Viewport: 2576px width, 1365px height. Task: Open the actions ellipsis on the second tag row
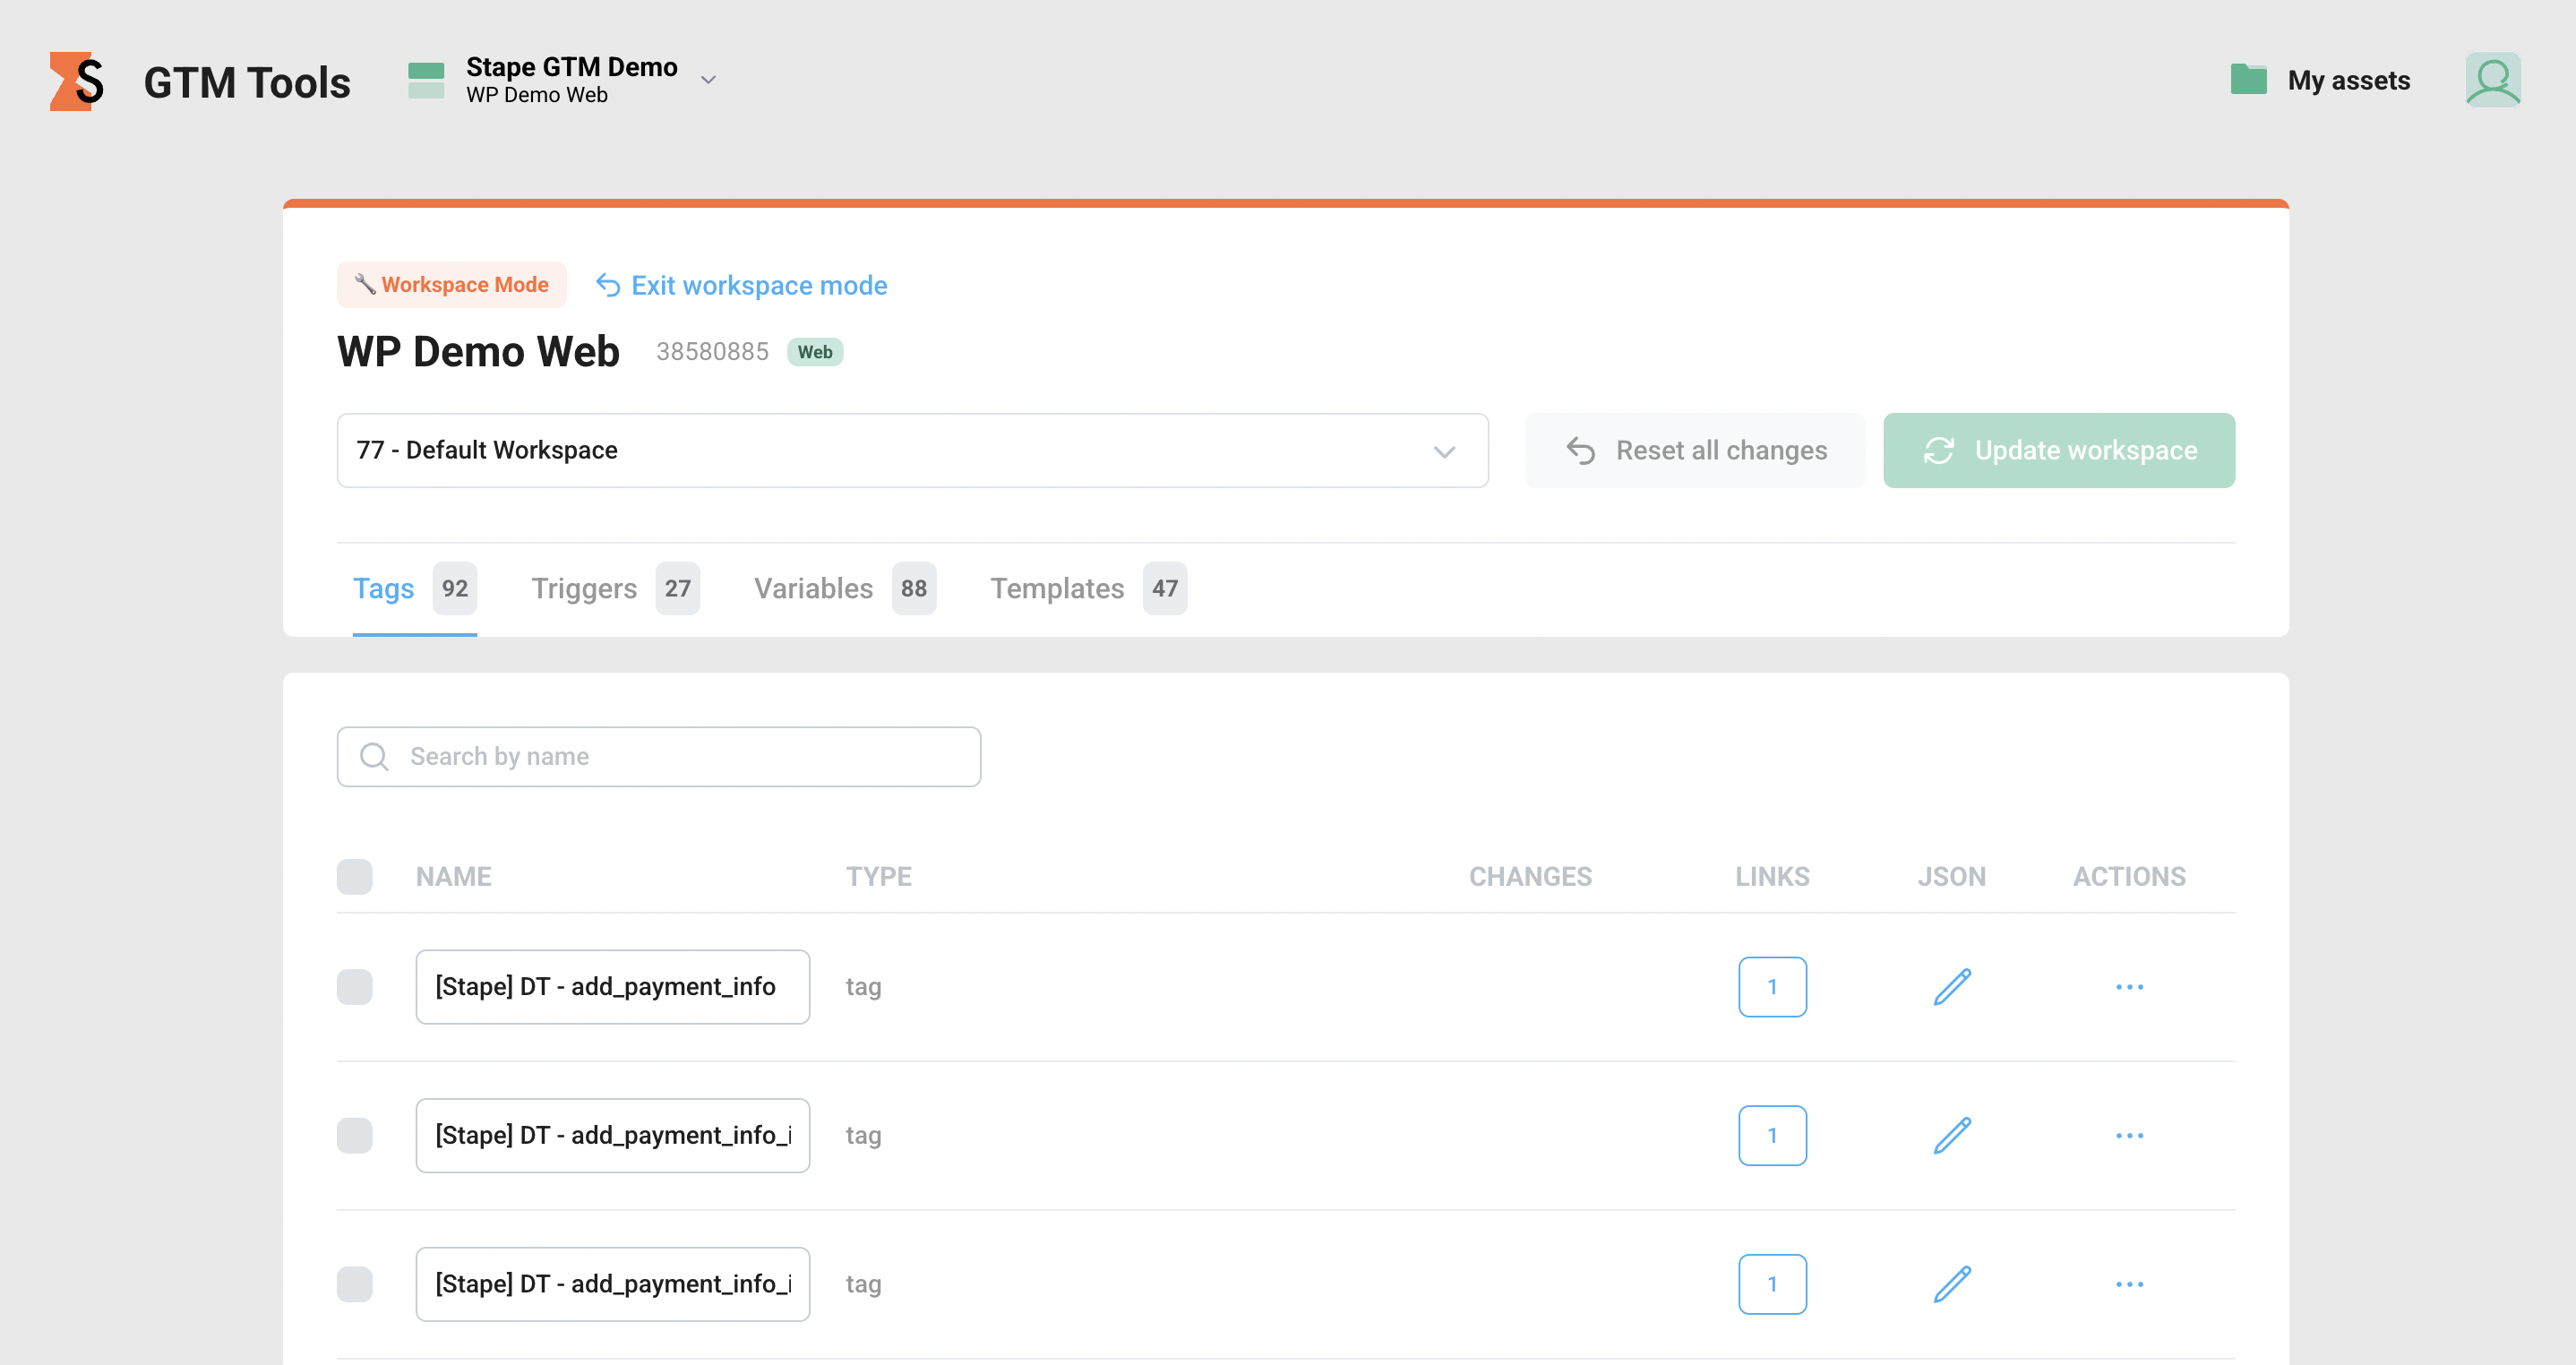pos(2130,1136)
